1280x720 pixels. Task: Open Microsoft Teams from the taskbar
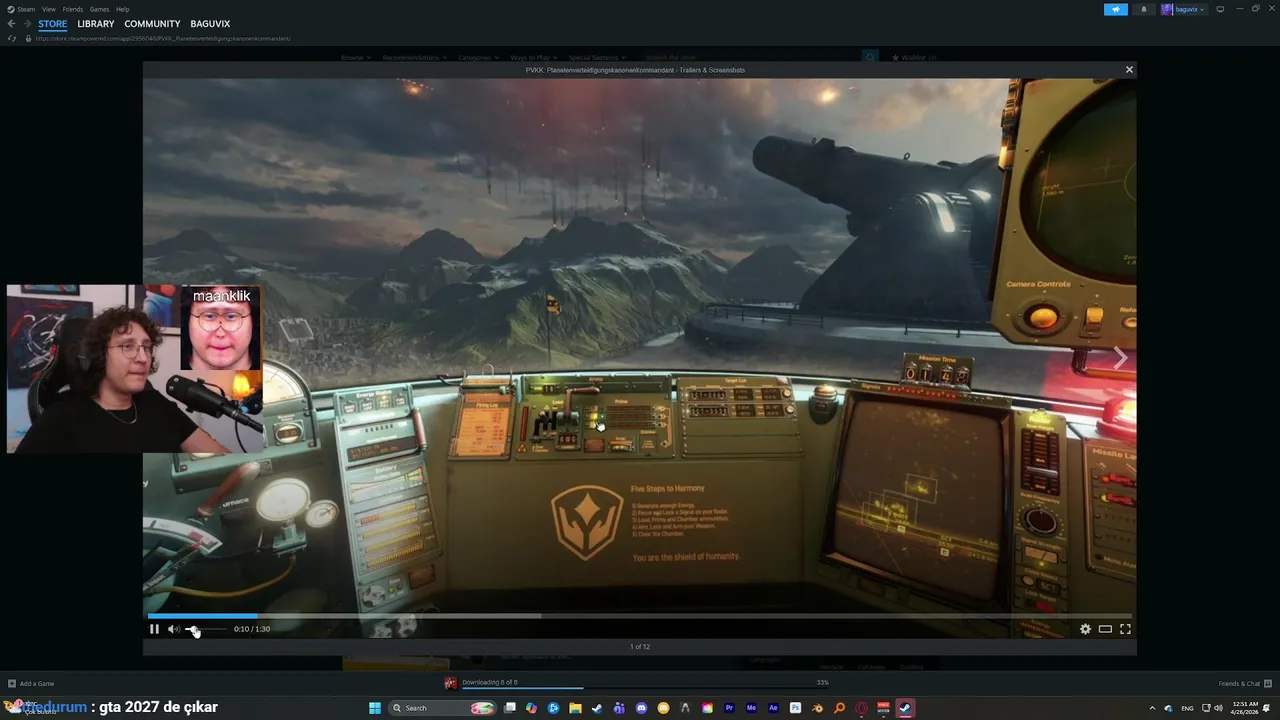point(619,708)
